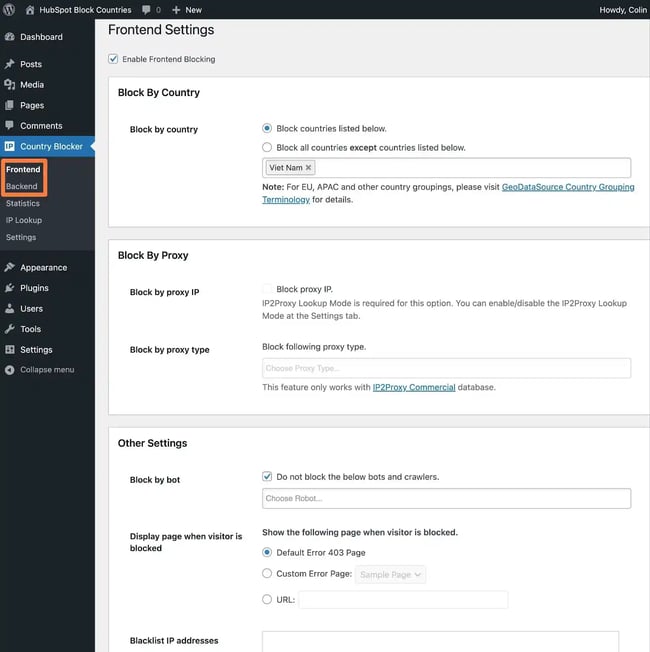
Task: Select Block all countries except listed radio
Action: point(267,147)
